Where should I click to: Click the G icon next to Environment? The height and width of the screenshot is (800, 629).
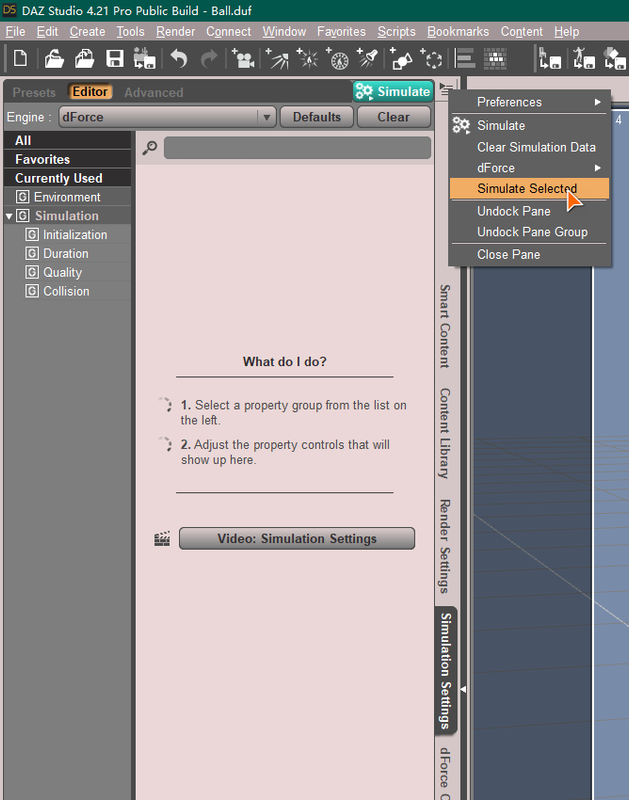pyautogui.click(x=22, y=196)
